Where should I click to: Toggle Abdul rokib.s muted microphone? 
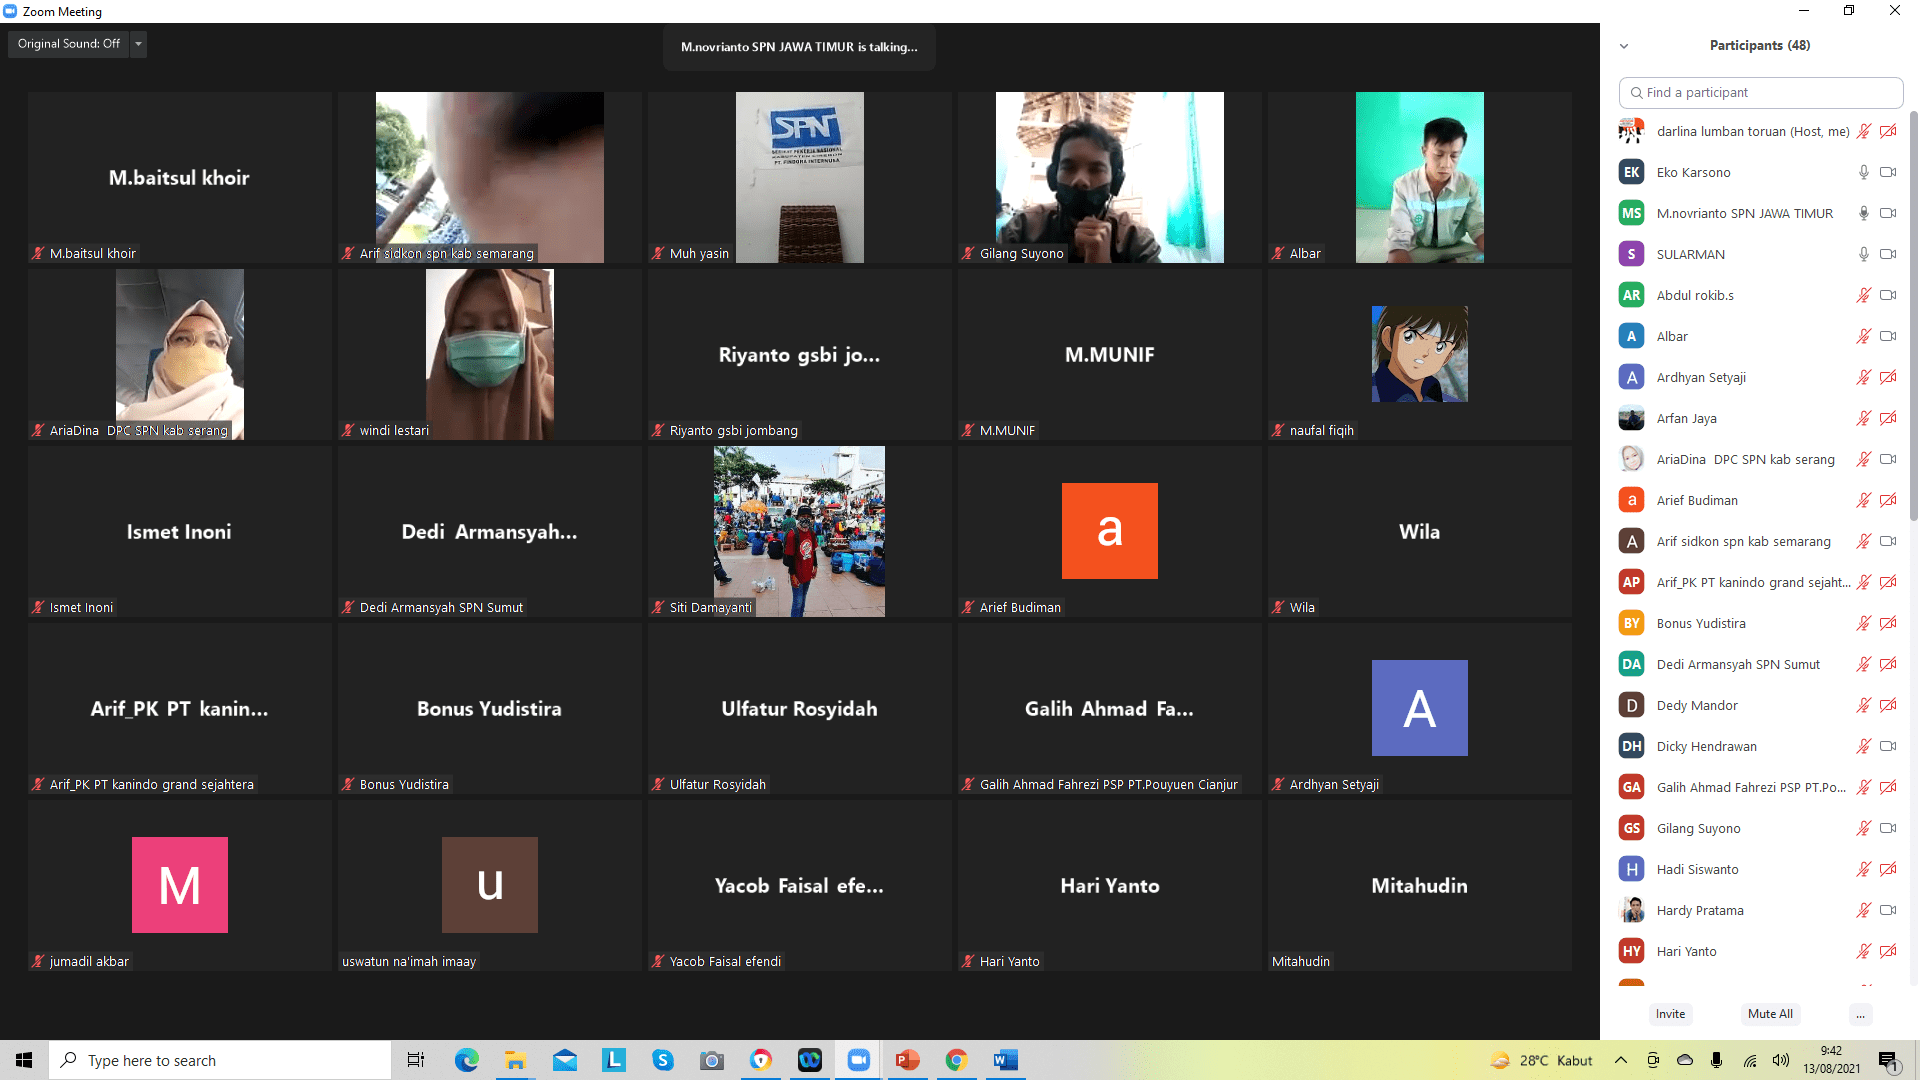click(1863, 295)
